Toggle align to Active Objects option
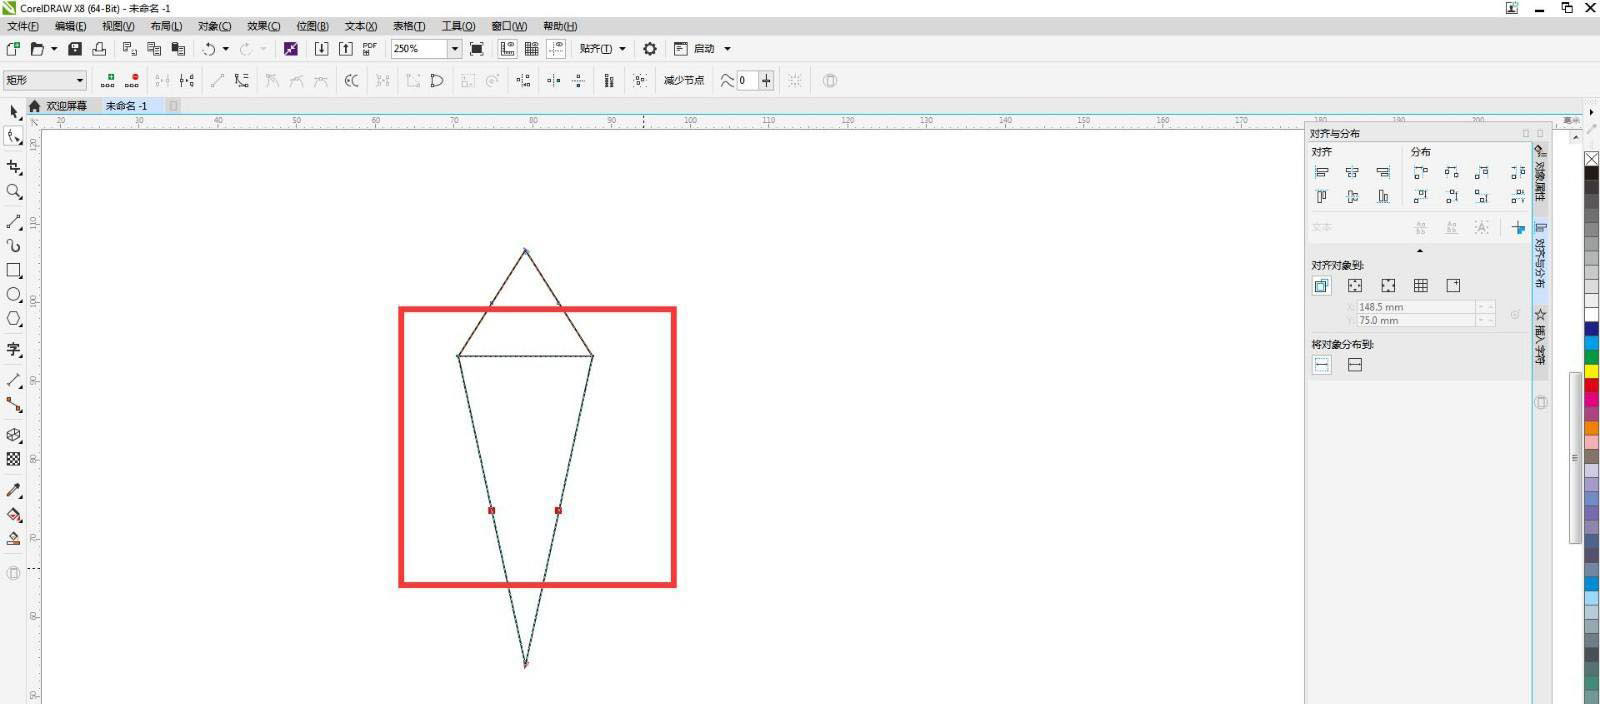This screenshot has height=704, width=1600. click(1321, 286)
